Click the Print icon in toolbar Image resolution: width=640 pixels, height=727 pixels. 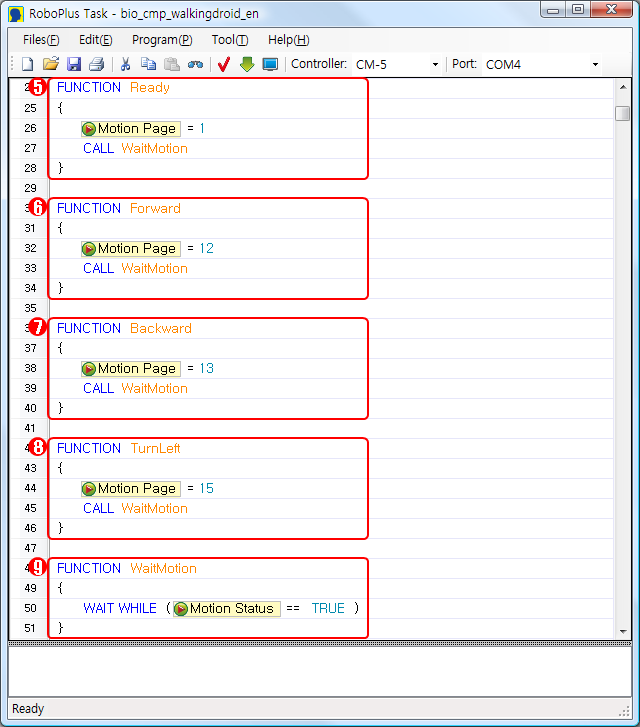coord(96,64)
